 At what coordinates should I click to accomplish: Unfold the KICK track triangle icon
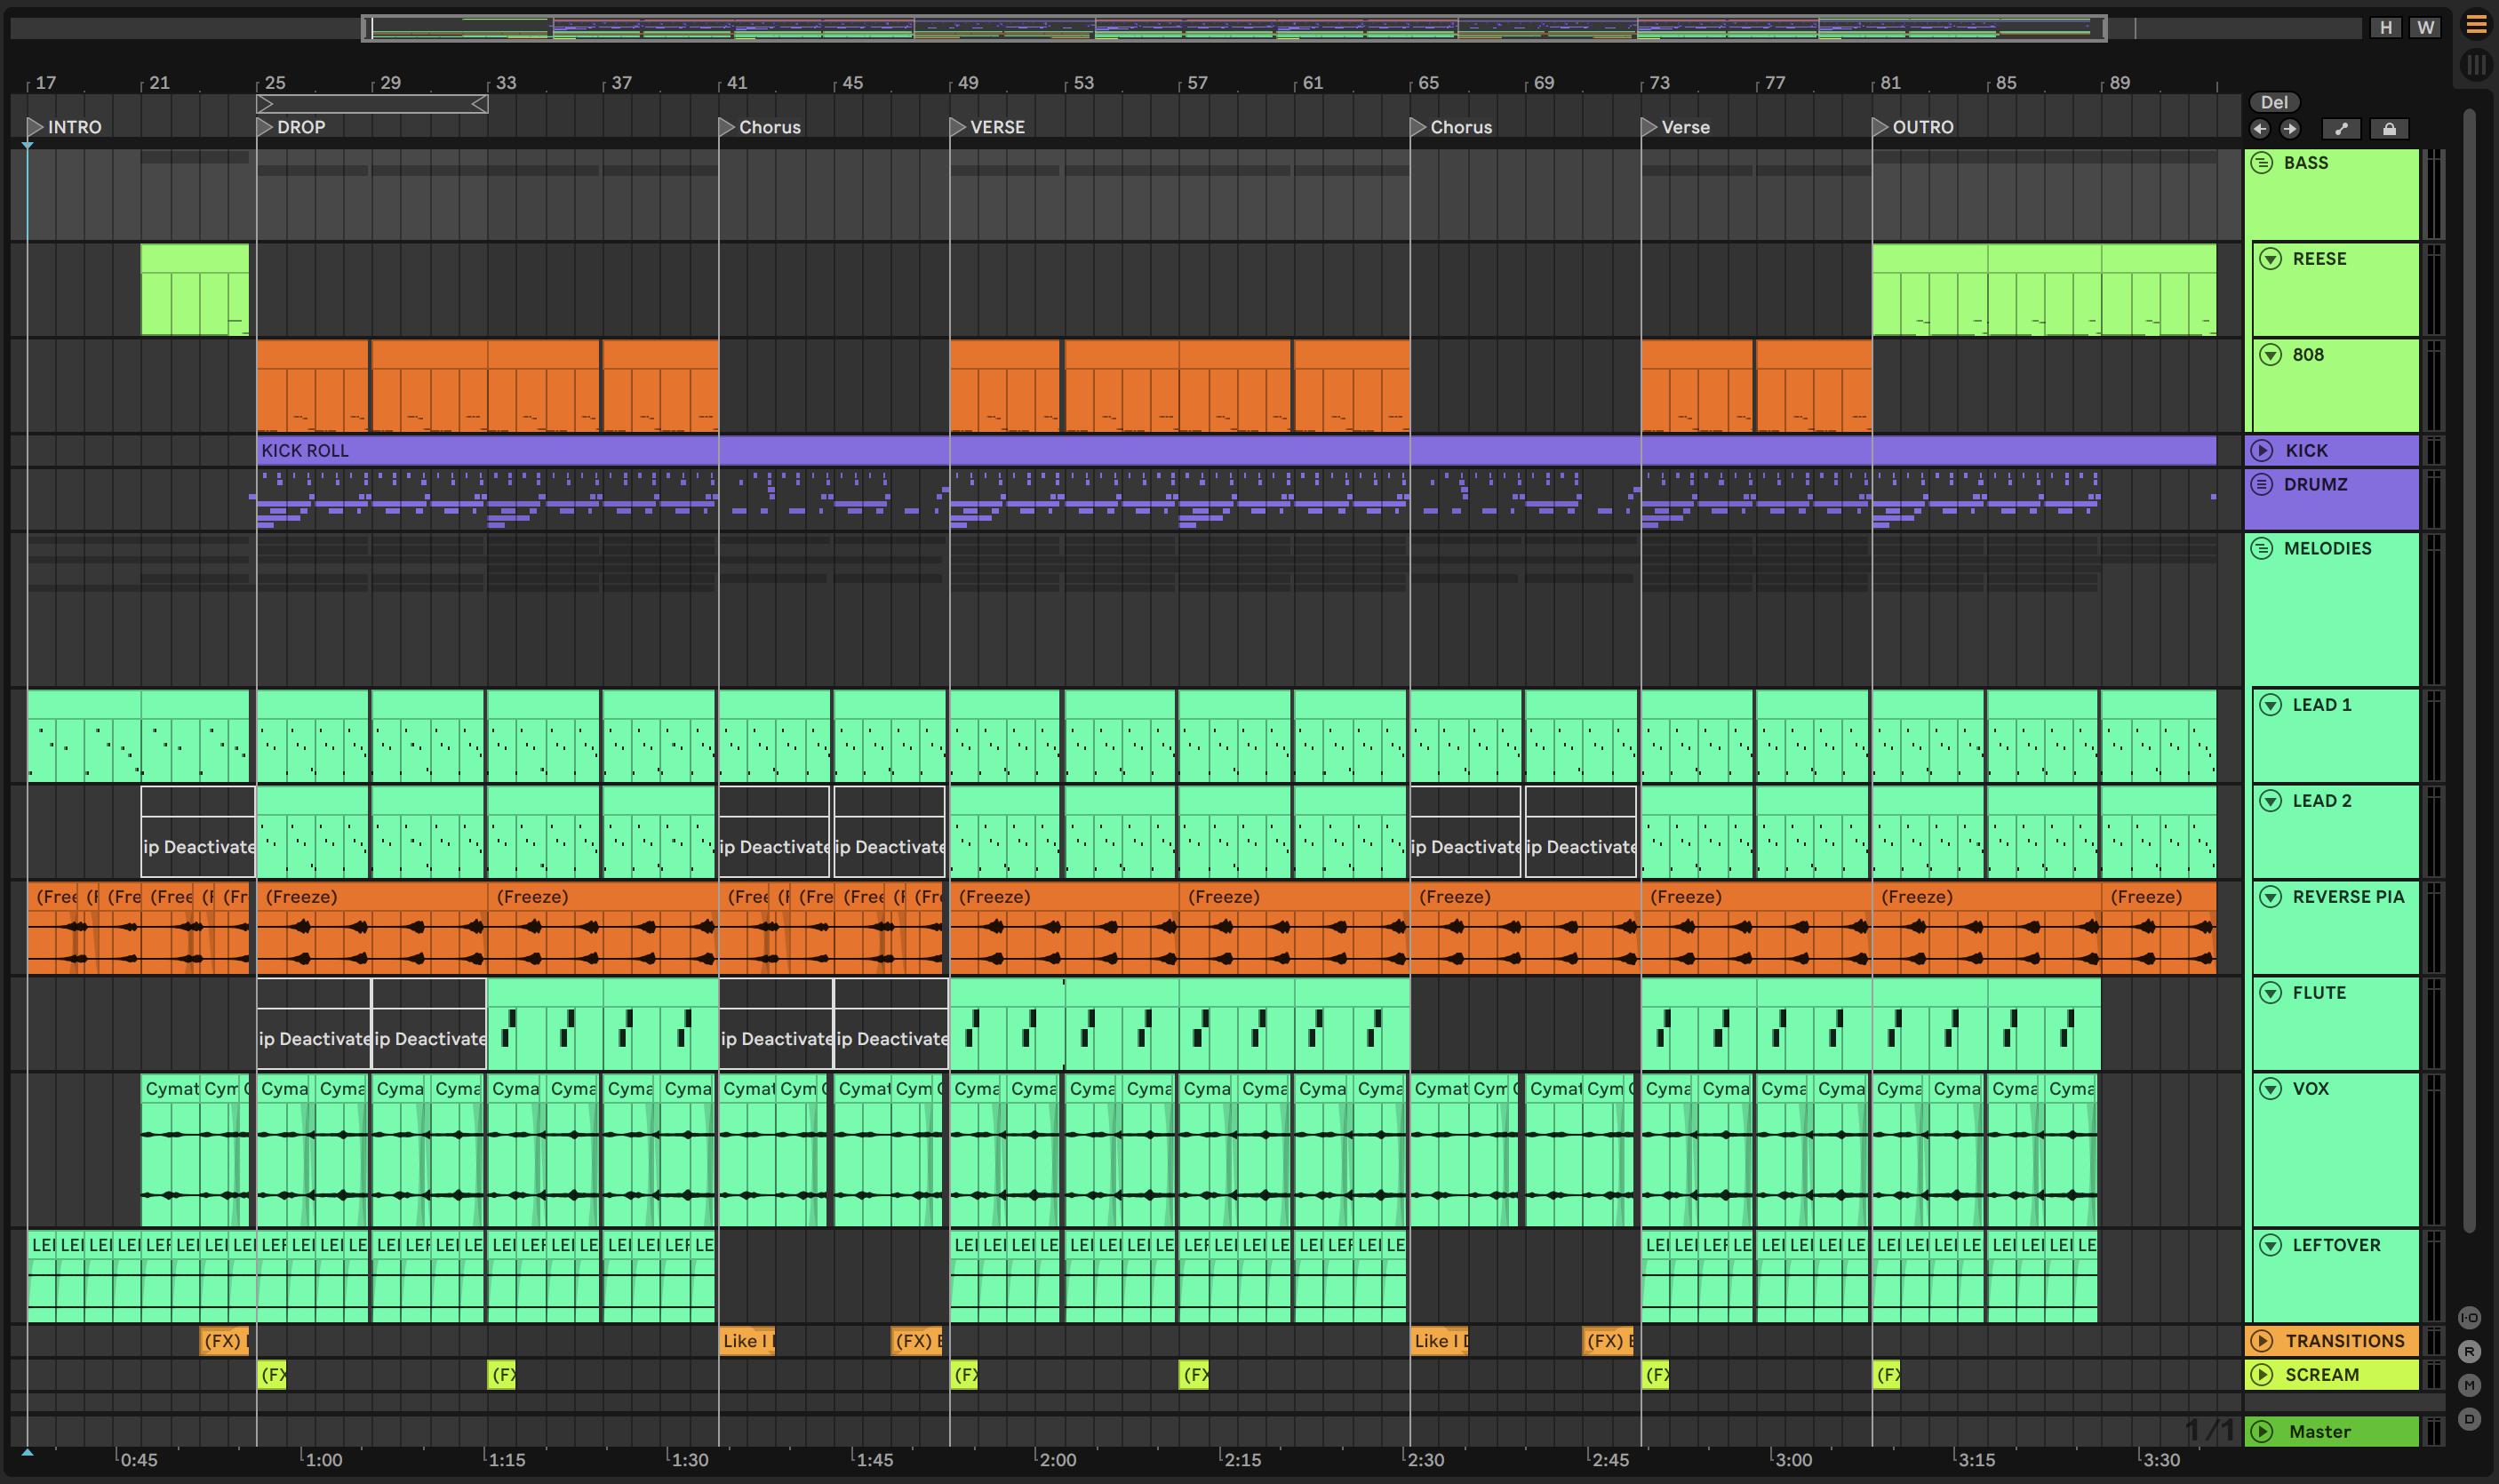coord(2262,450)
